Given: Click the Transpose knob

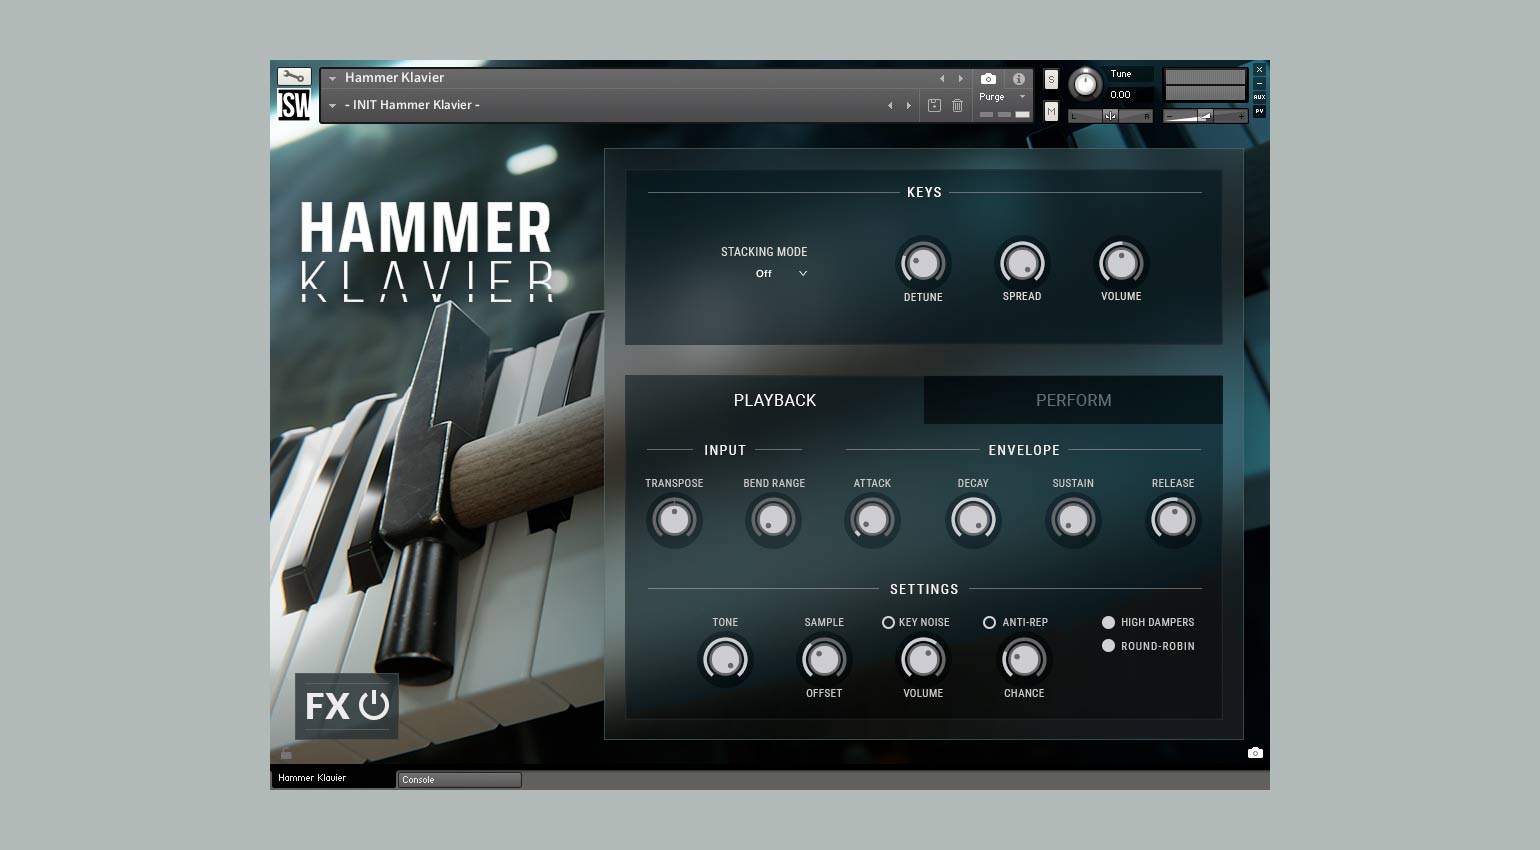Looking at the screenshot, I should [674, 520].
